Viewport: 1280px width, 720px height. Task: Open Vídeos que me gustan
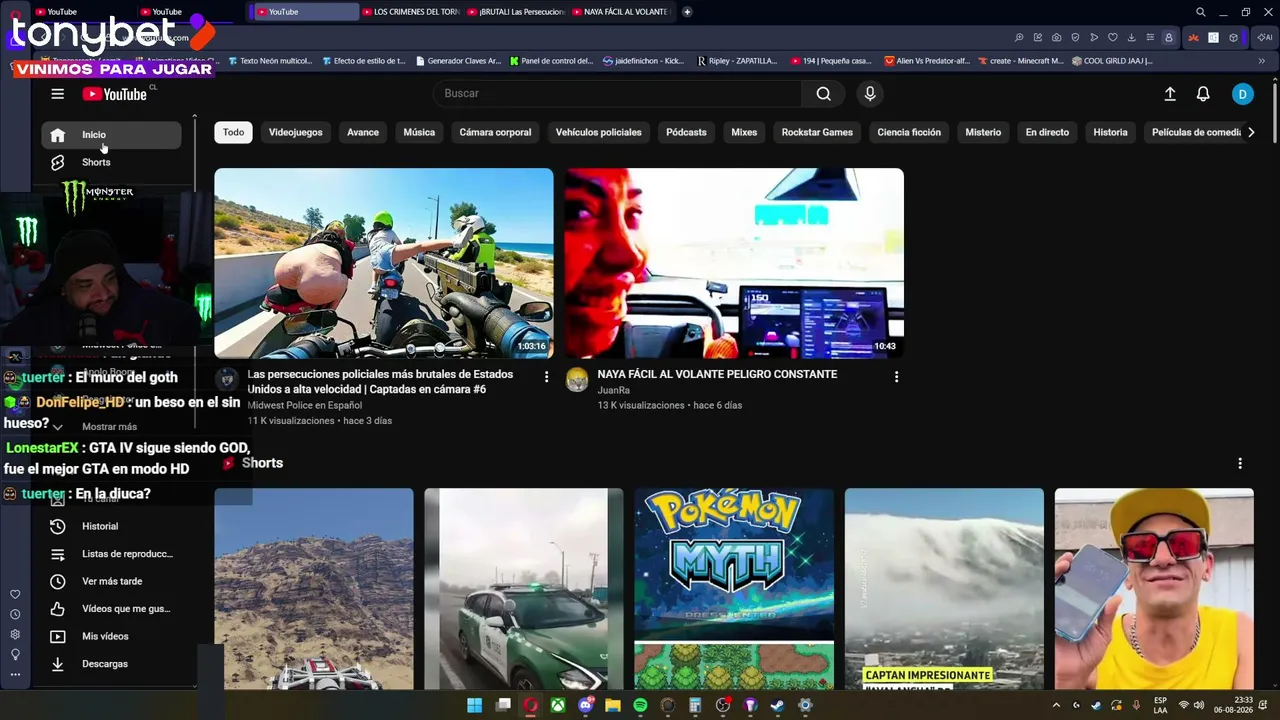point(111,609)
